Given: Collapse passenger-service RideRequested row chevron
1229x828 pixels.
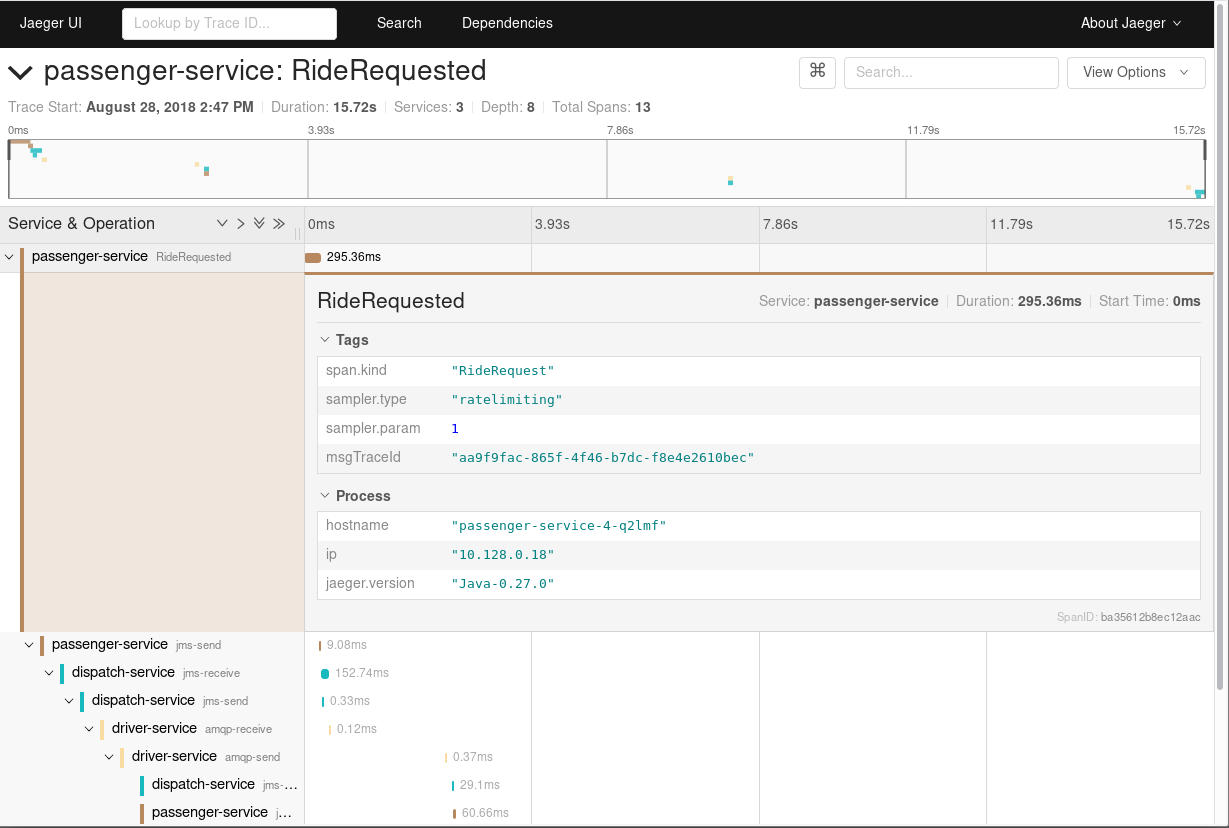Looking at the screenshot, I should click(9, 257).
